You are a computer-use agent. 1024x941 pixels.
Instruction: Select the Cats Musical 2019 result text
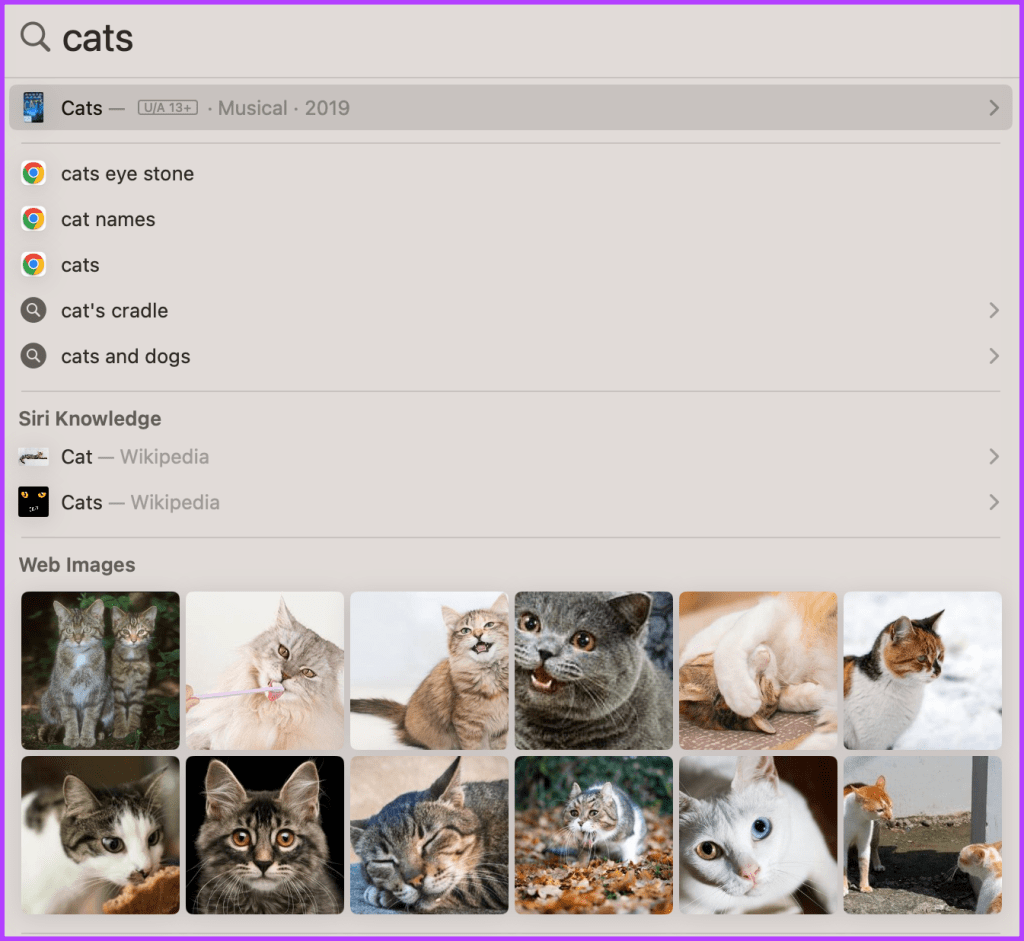point(205,108)
